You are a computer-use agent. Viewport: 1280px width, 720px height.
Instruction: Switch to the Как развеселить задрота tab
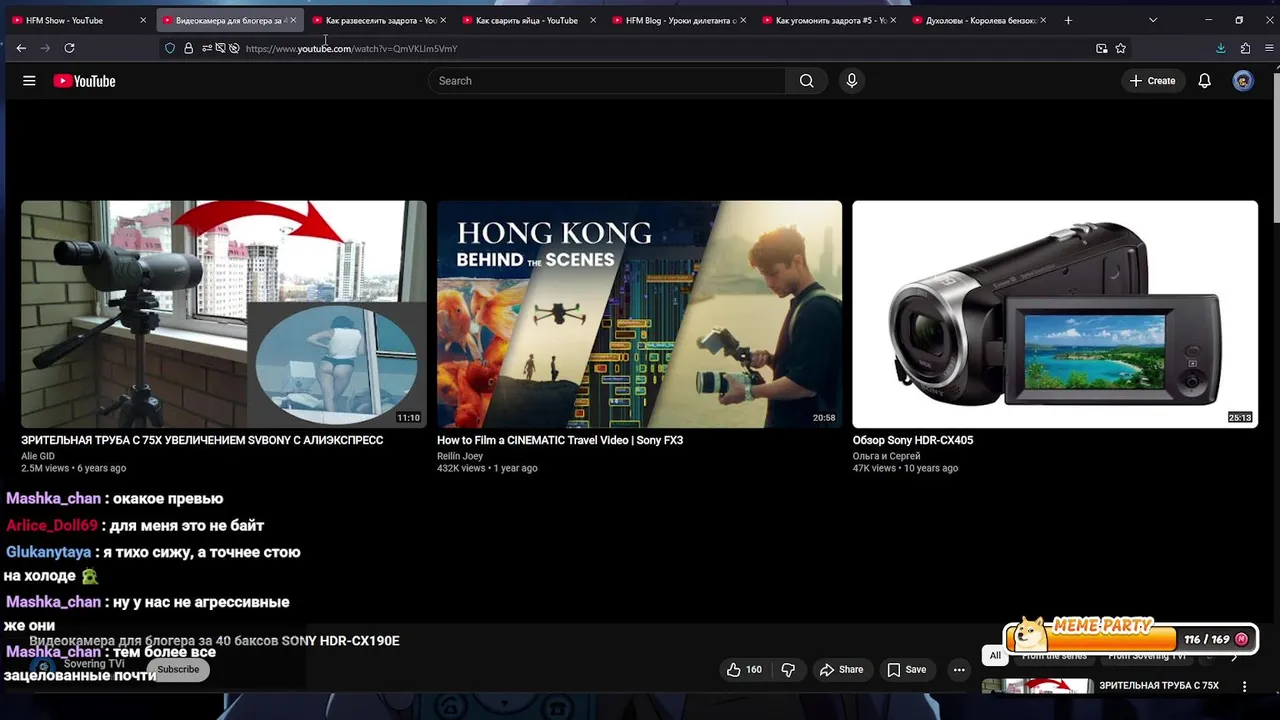(380, 20)
